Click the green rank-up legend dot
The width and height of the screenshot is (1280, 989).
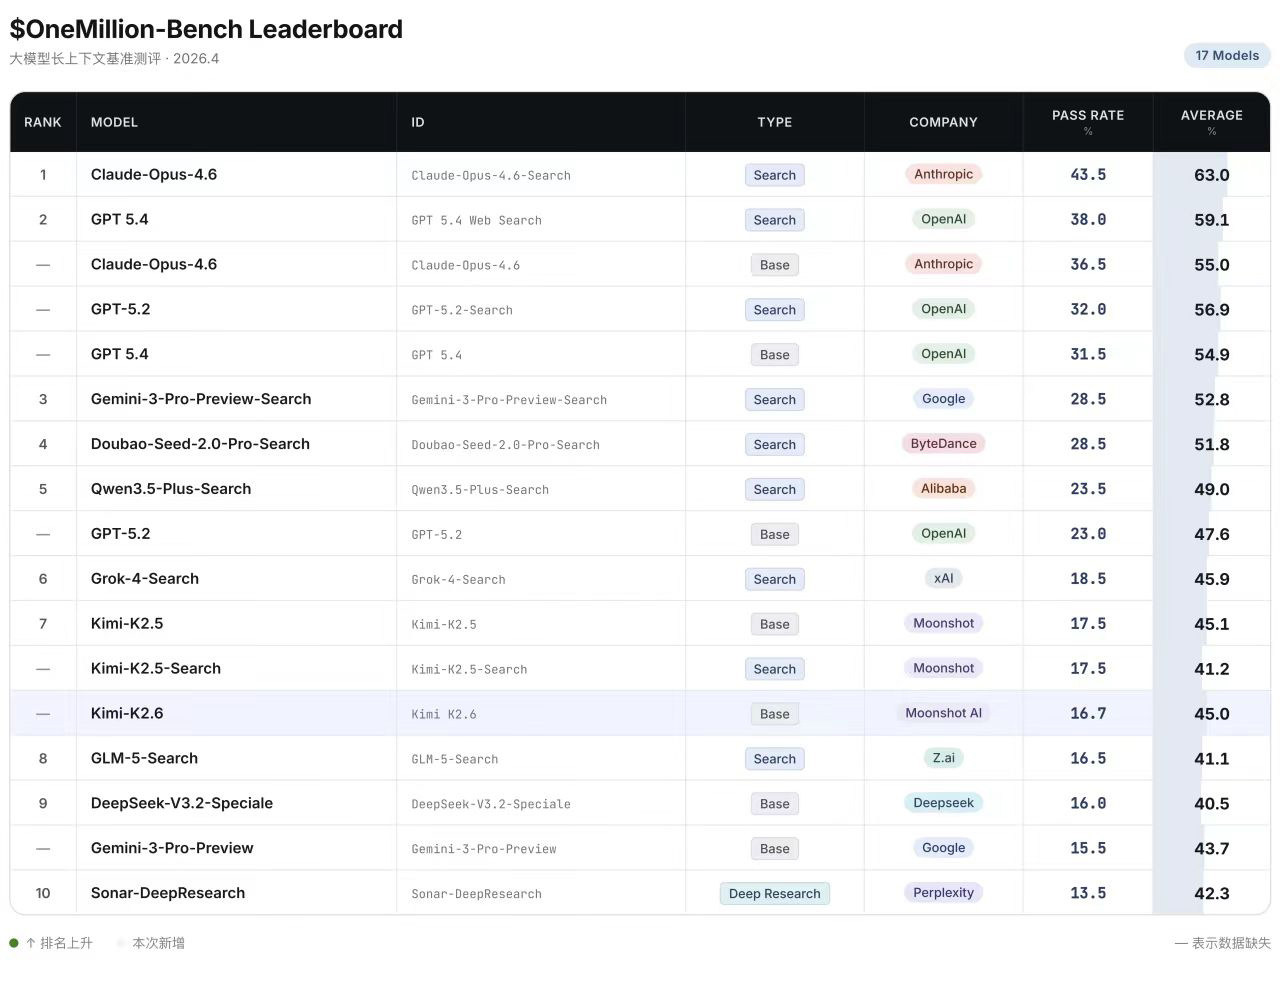[14, 943]
